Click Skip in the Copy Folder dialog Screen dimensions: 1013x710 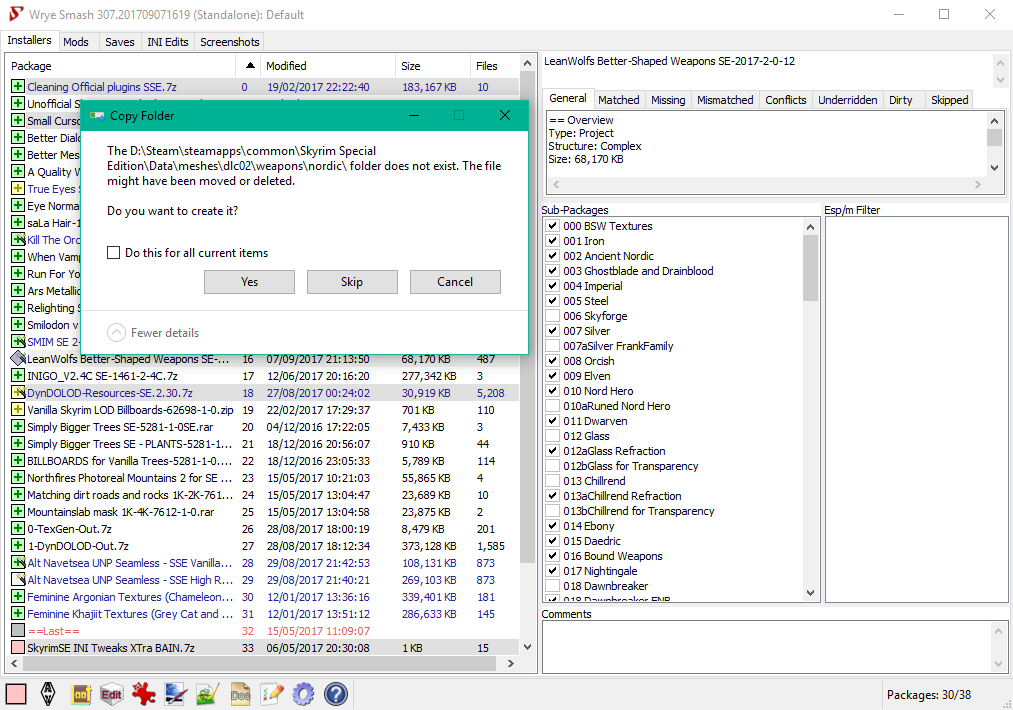tap(352, 282)
